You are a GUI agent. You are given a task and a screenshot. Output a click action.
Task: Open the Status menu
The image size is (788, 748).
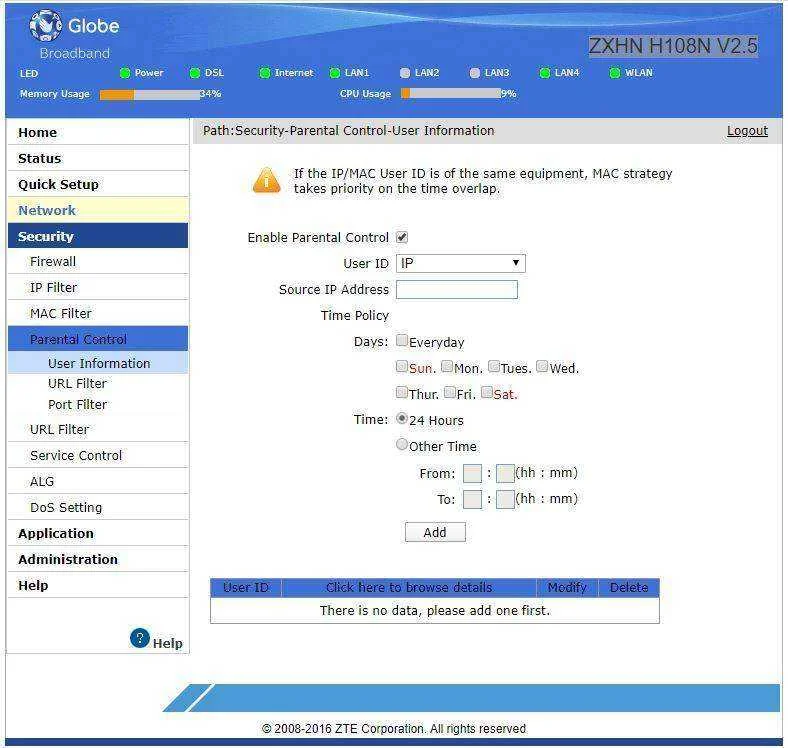[x=98, y=158]
